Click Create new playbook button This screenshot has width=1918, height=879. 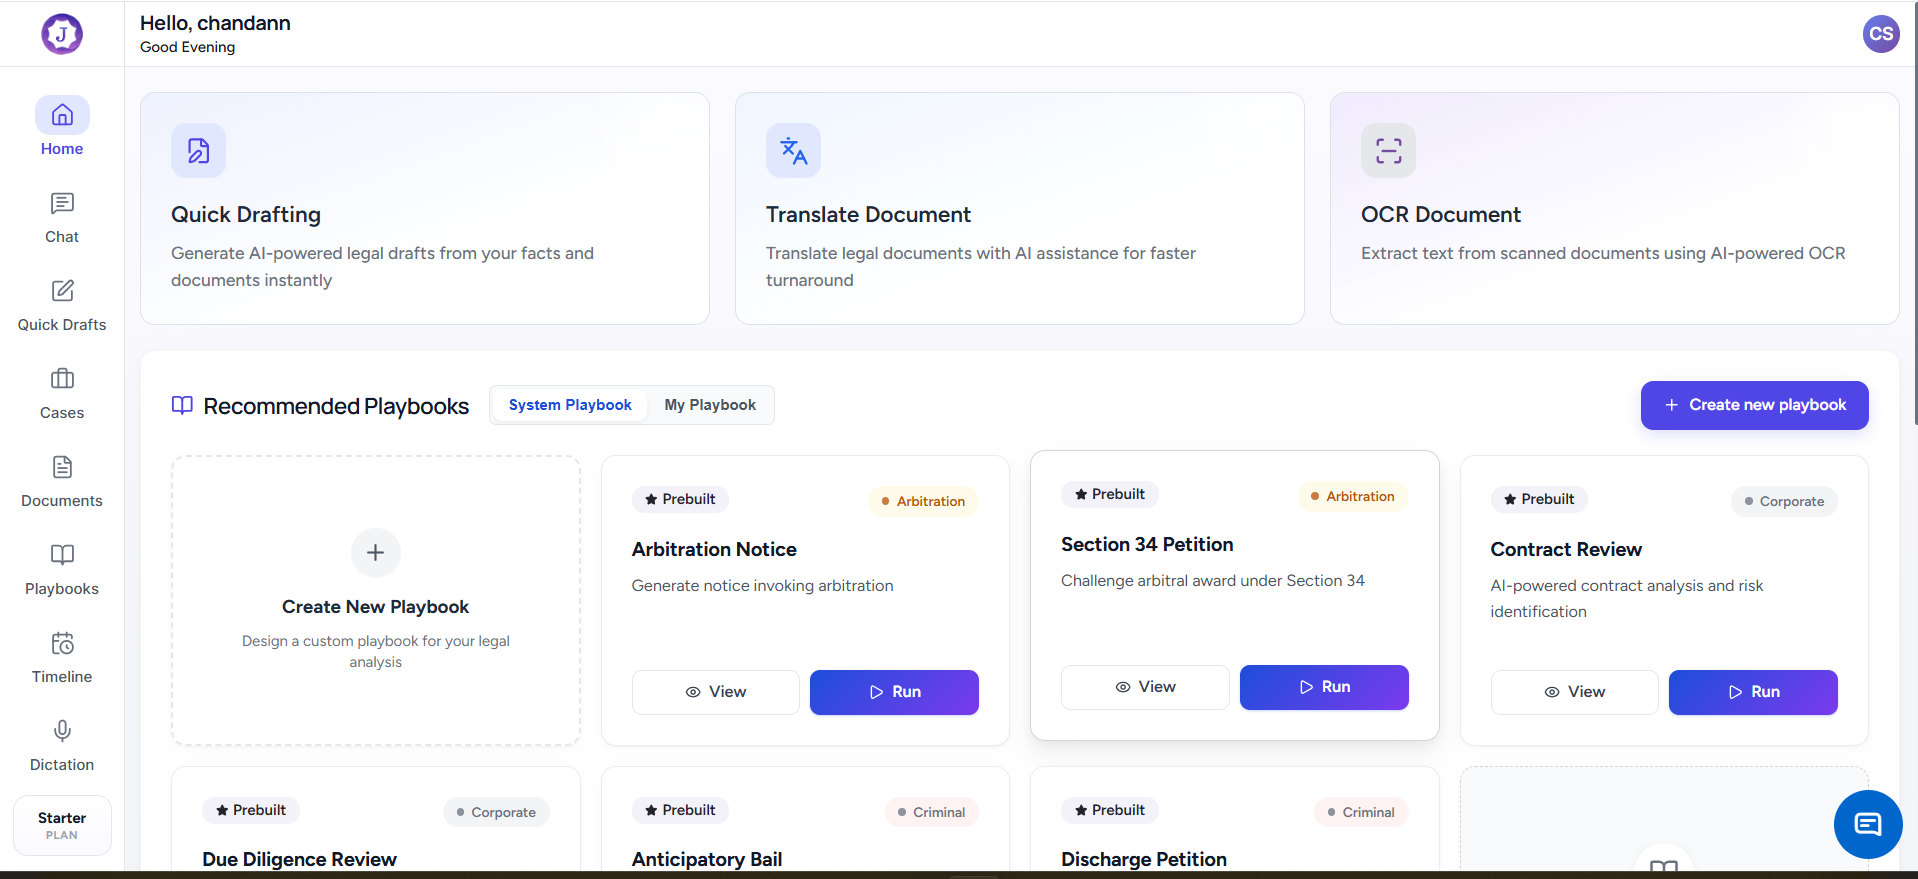[1754, 405]
